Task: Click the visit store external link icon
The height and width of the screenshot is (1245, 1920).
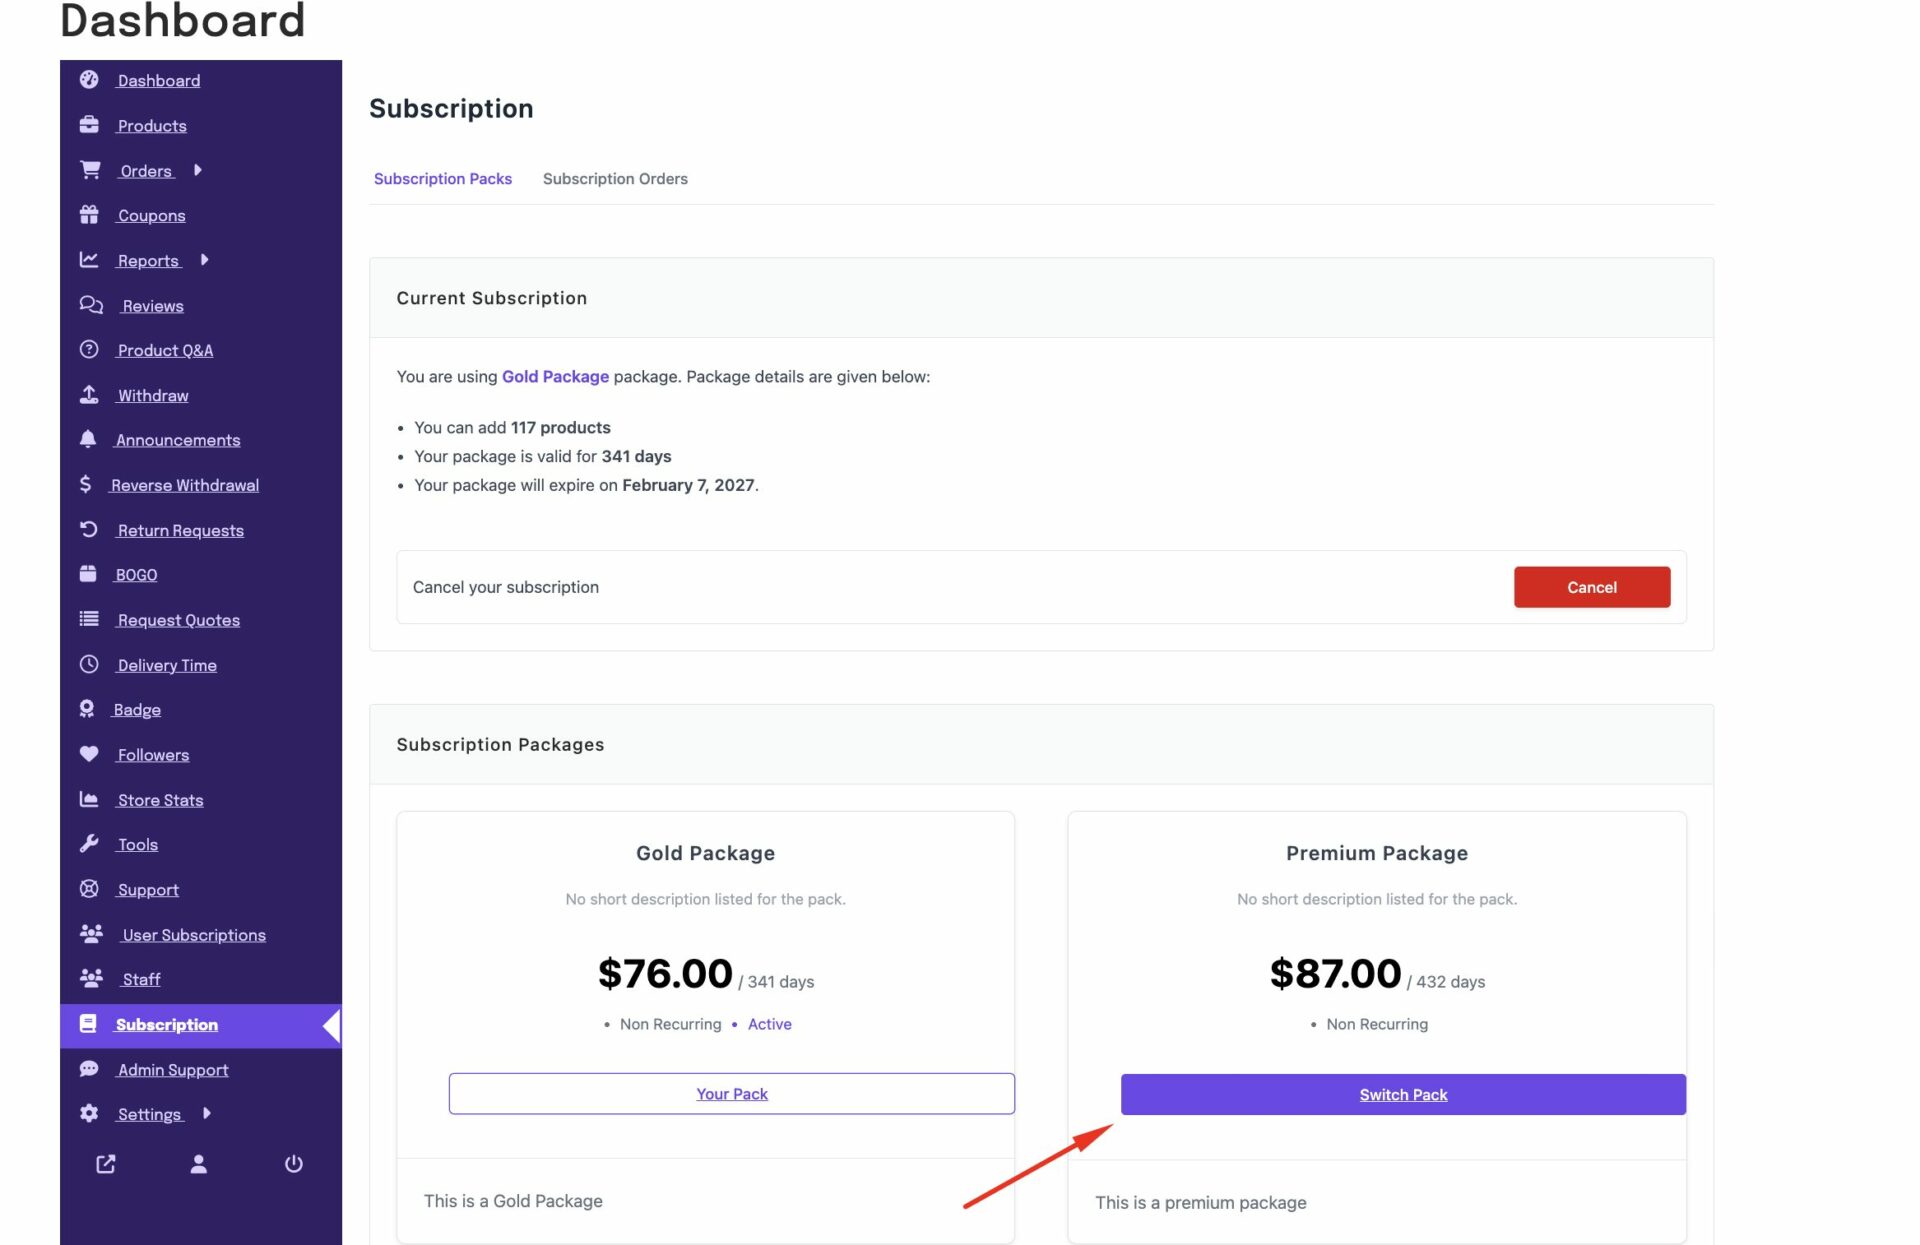Action: [106, 1164]
